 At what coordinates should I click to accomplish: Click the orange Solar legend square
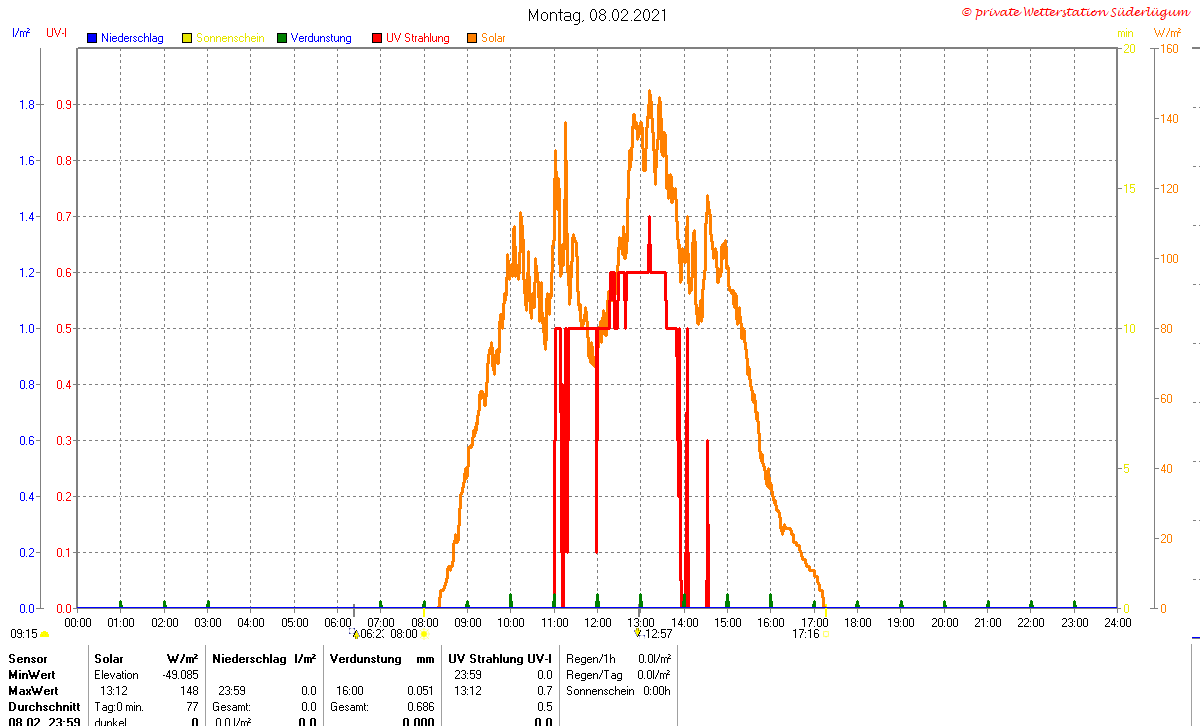472,38
